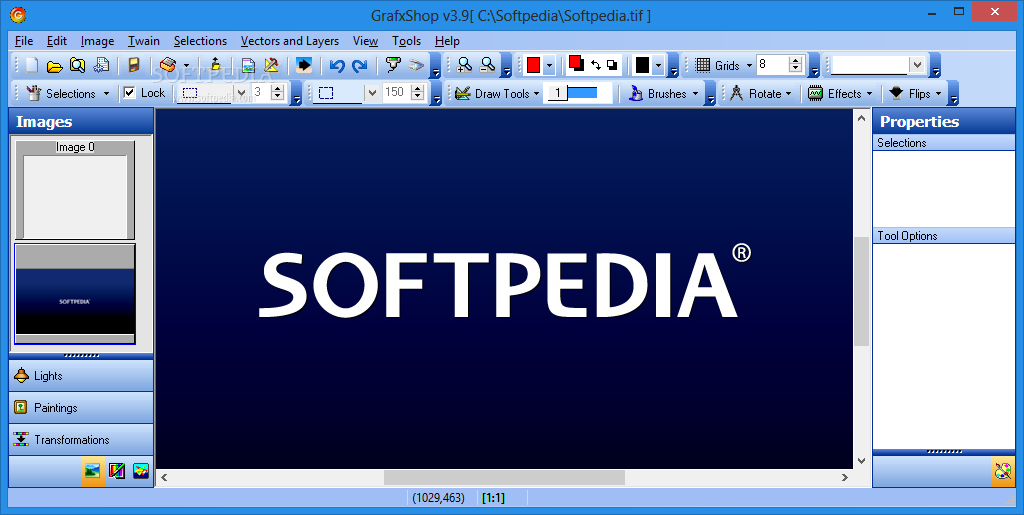Click the red foreground color swatch
The image size is (1024, 515).
click(x=575, y=62)
